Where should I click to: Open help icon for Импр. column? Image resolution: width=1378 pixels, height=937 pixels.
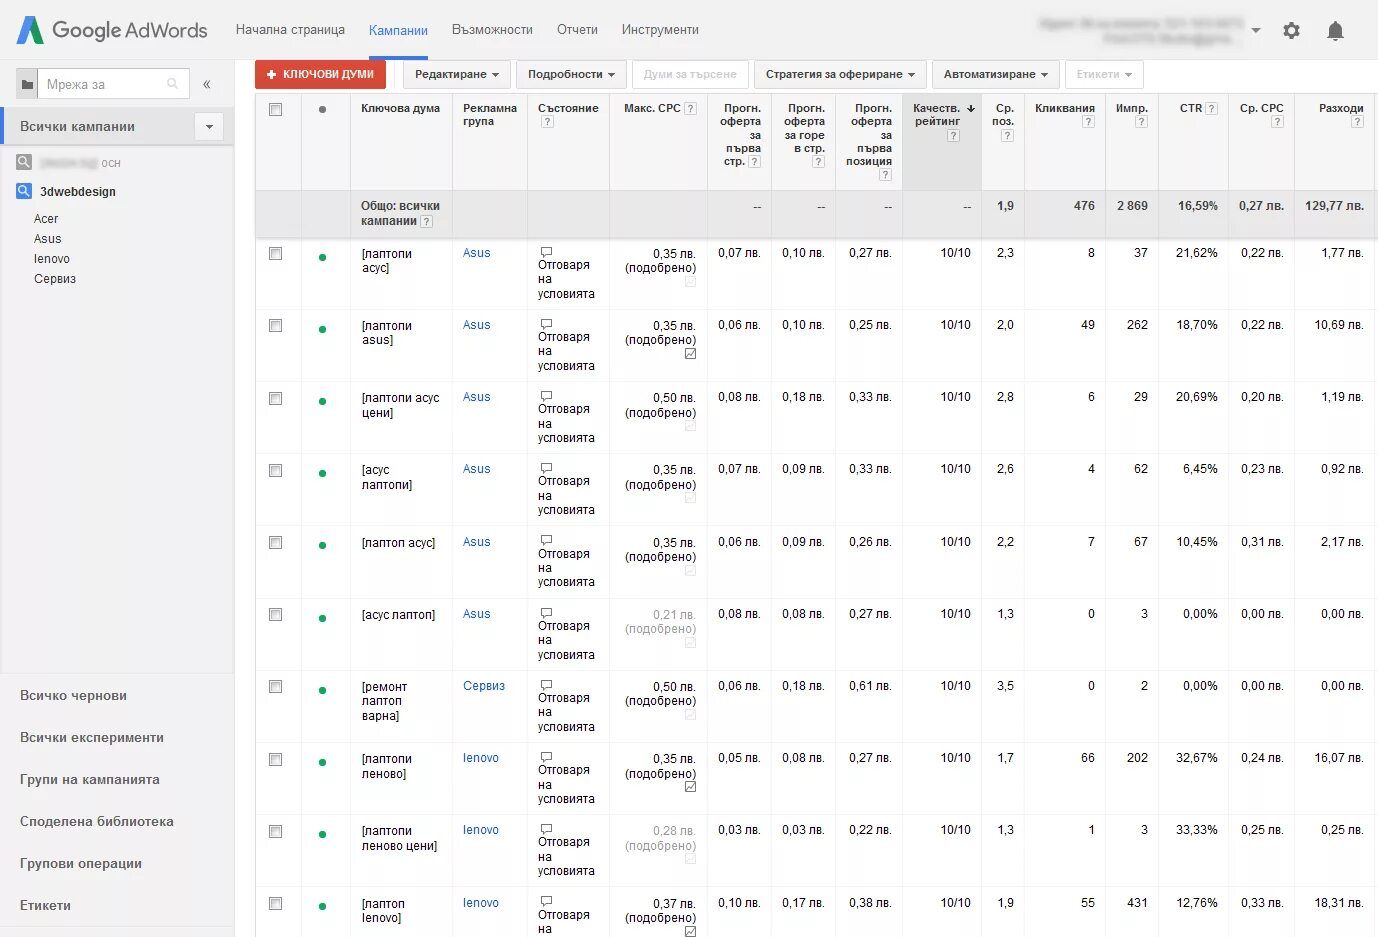pyautogui.click(x=1141, y=122)
